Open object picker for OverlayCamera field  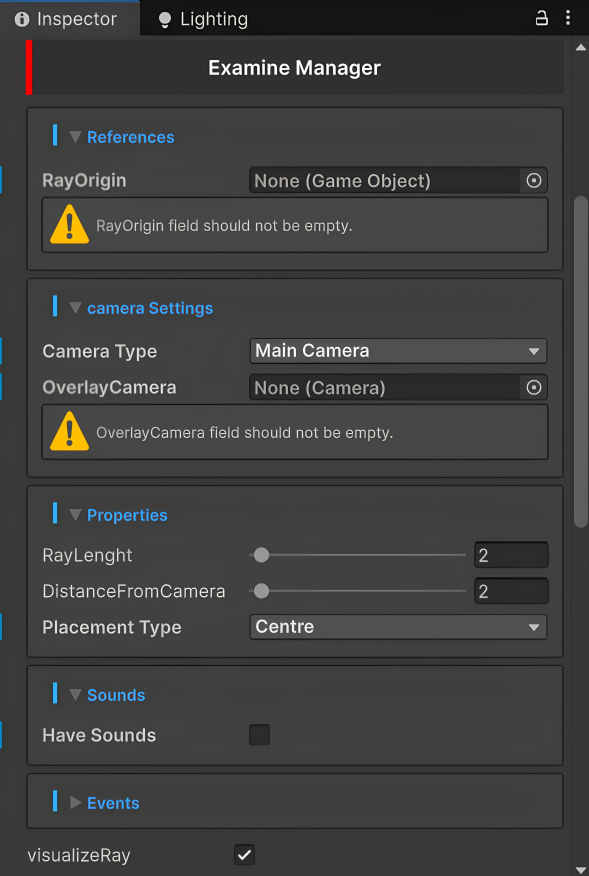click(x=534, y=387)
